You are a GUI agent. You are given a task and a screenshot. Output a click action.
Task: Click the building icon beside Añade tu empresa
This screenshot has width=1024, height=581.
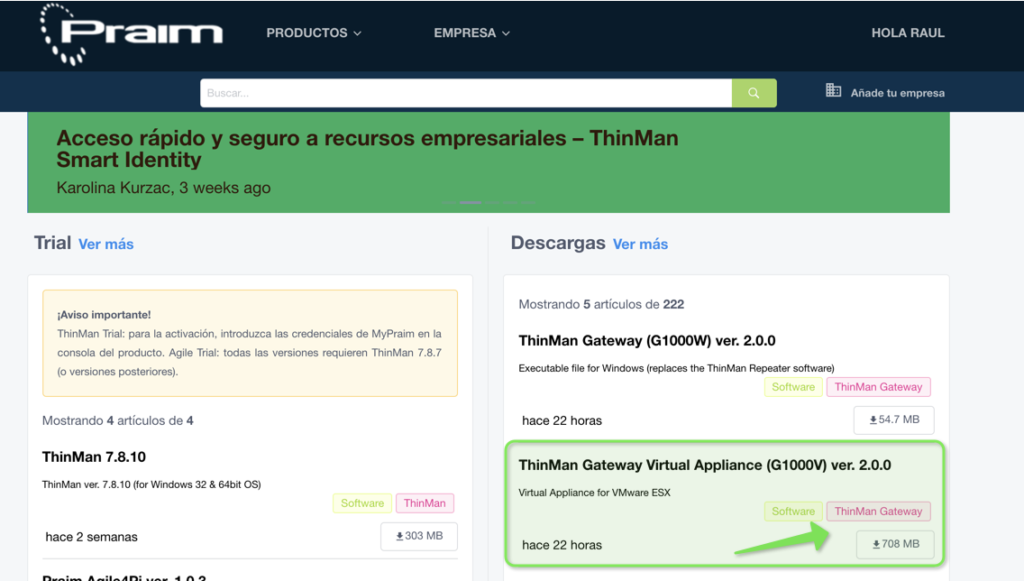(833, 91)
